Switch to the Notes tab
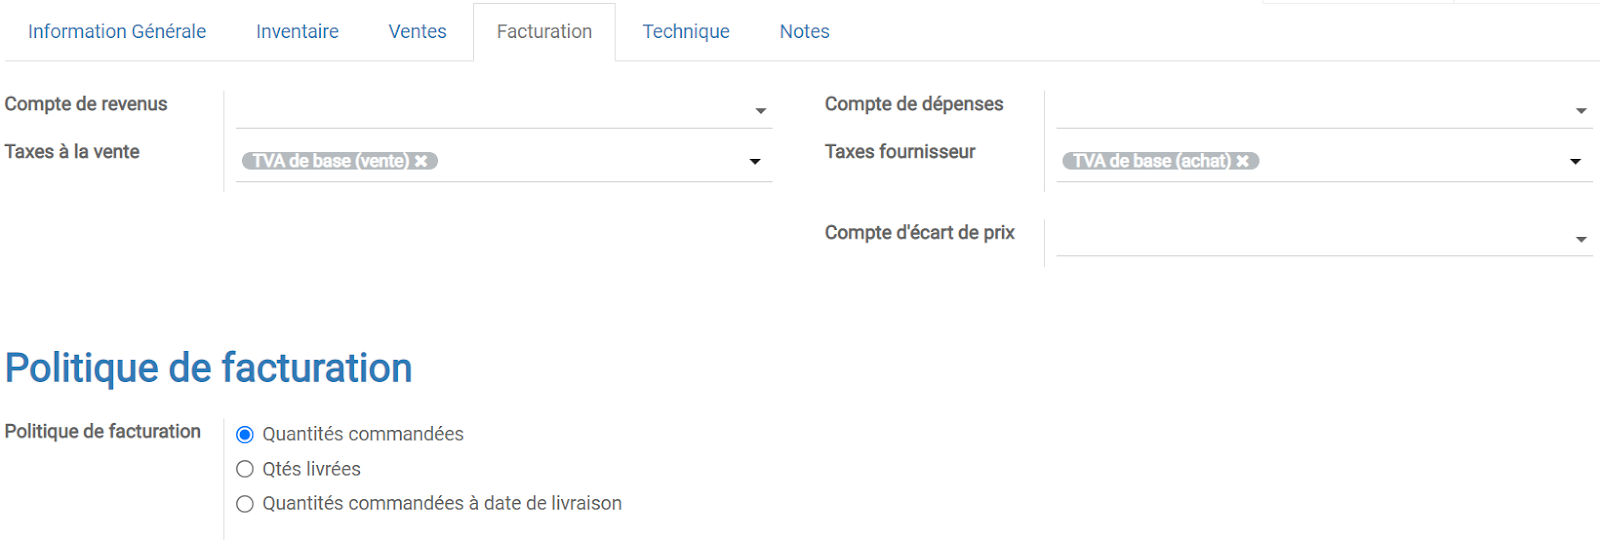This screenshot has height=540, width=1600. coord(804,32)
